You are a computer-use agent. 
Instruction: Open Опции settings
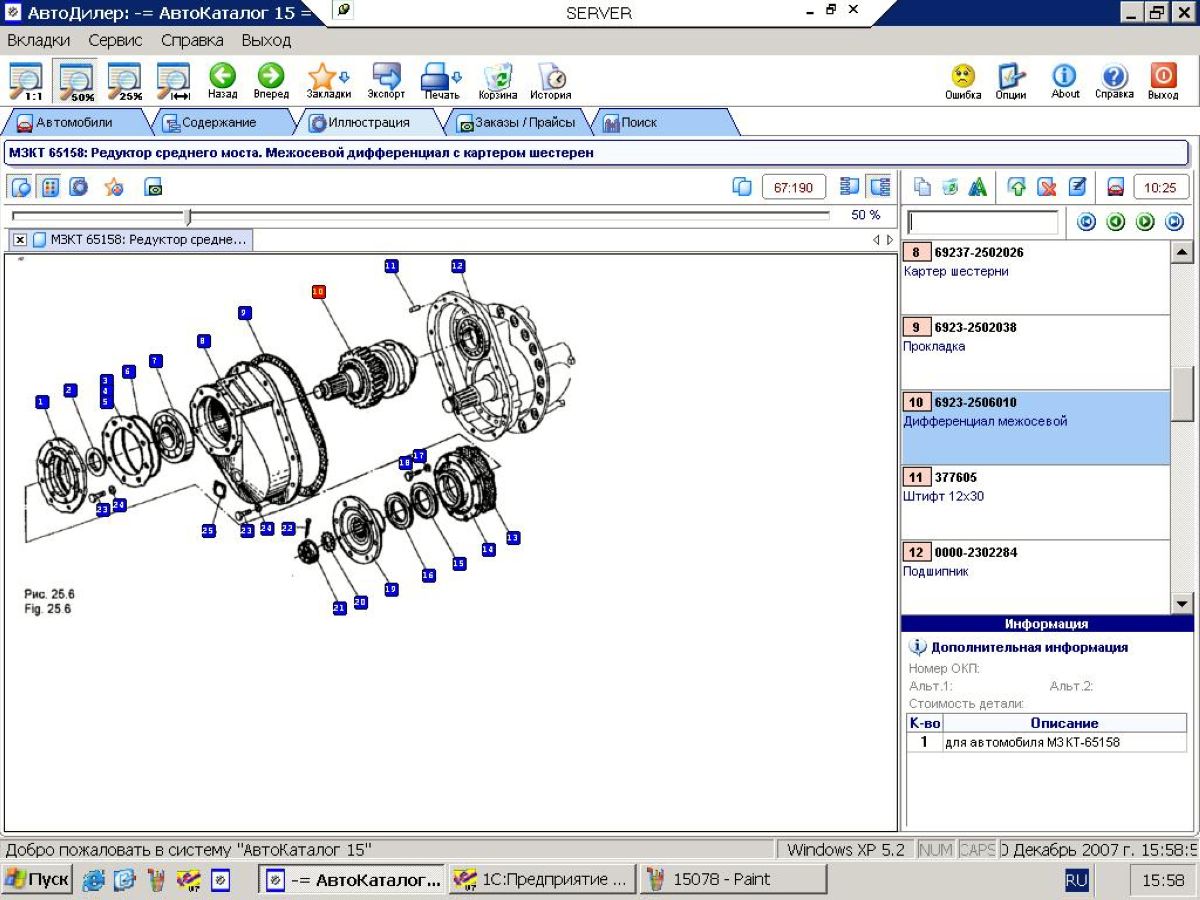tap(1011, 81)
